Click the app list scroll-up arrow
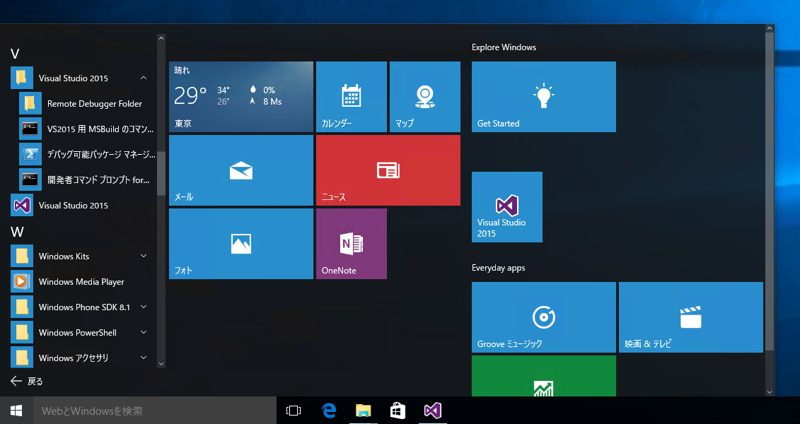 pos(161,38)
